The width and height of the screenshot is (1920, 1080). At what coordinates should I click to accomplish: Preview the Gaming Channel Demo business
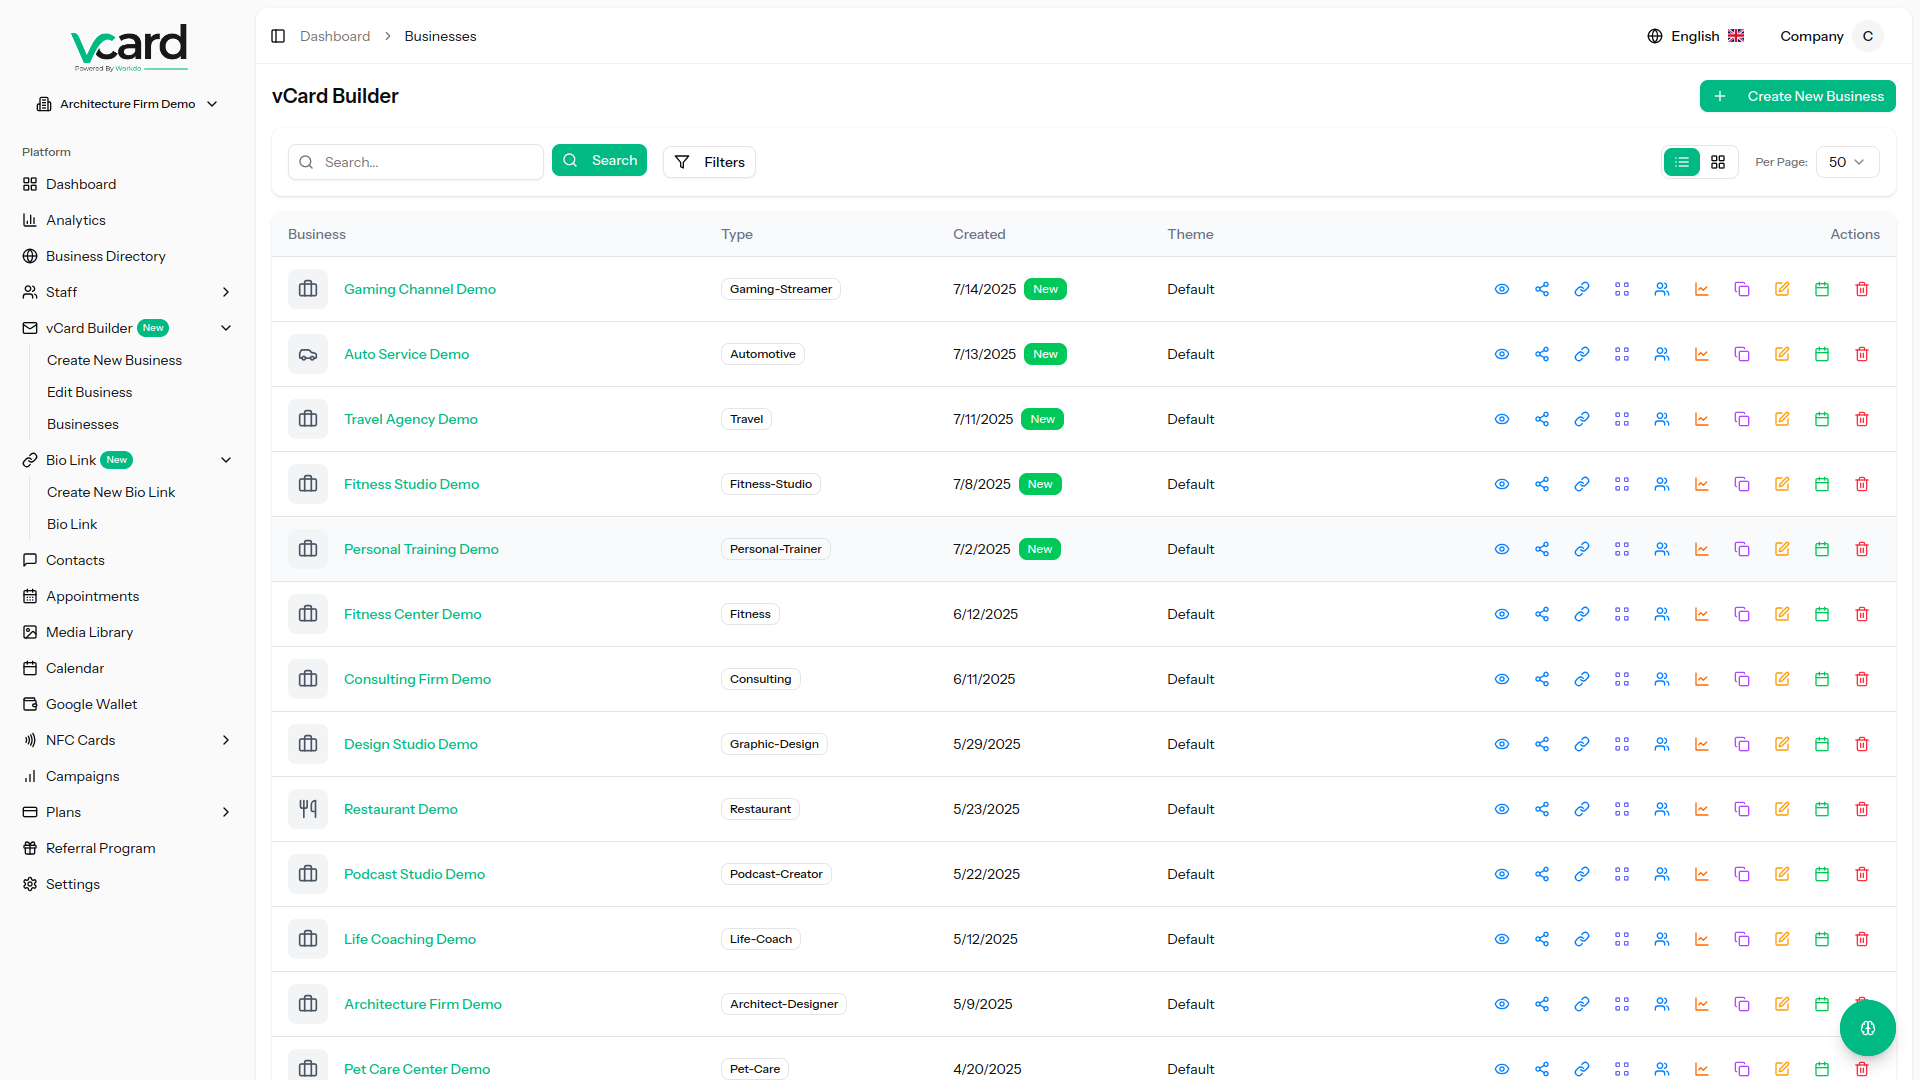point(1502,289)
